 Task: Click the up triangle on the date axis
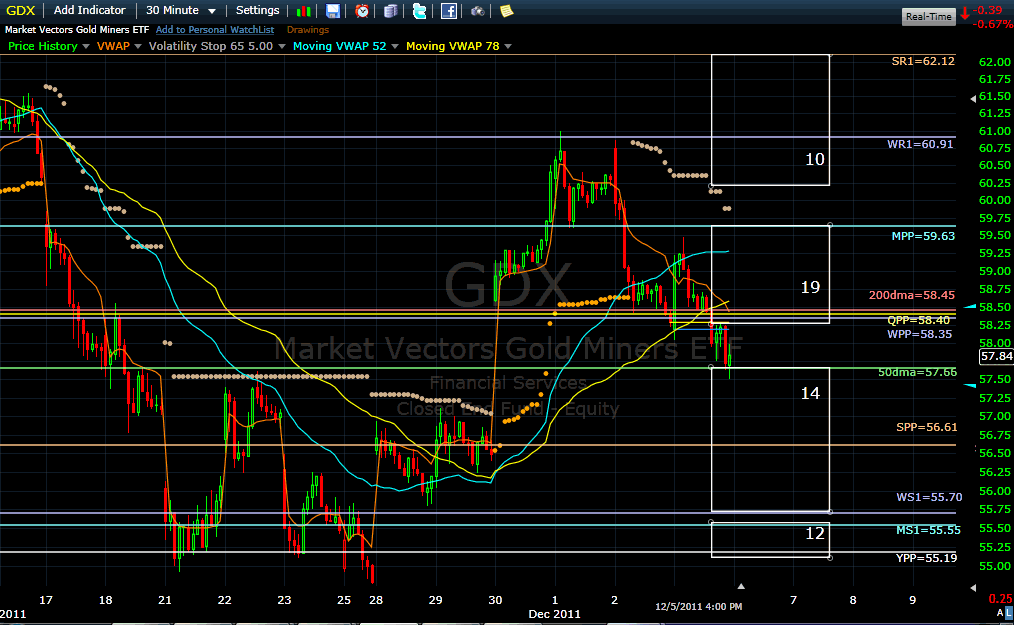pyautogui.click(x=741, y=586)
